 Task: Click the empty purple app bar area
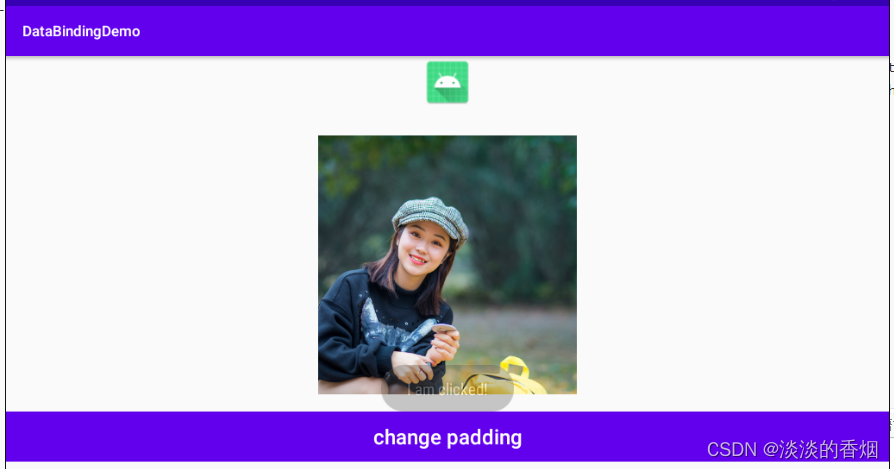513,31
